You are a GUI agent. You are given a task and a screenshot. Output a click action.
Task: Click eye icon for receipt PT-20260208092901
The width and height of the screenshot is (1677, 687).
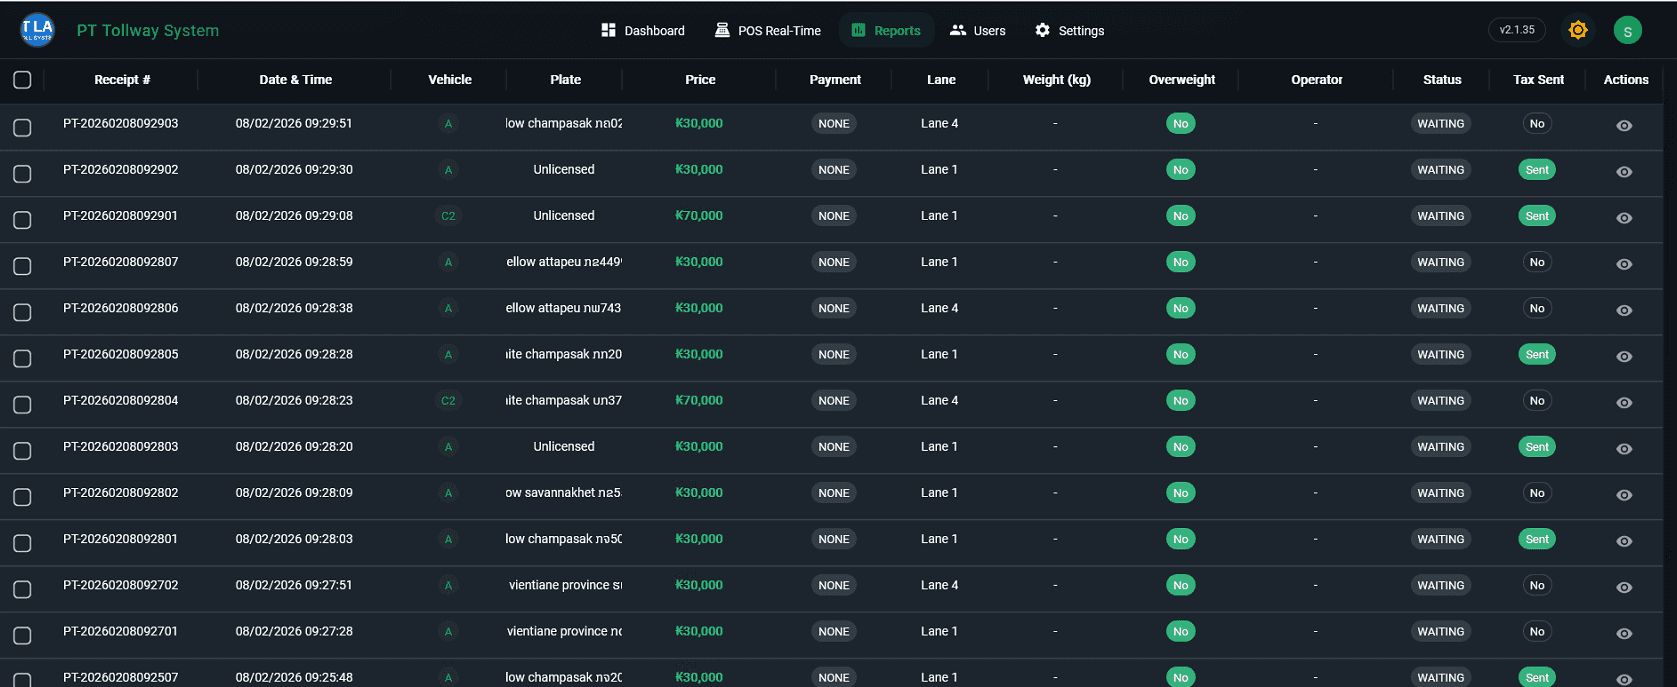coord(1624,218)
